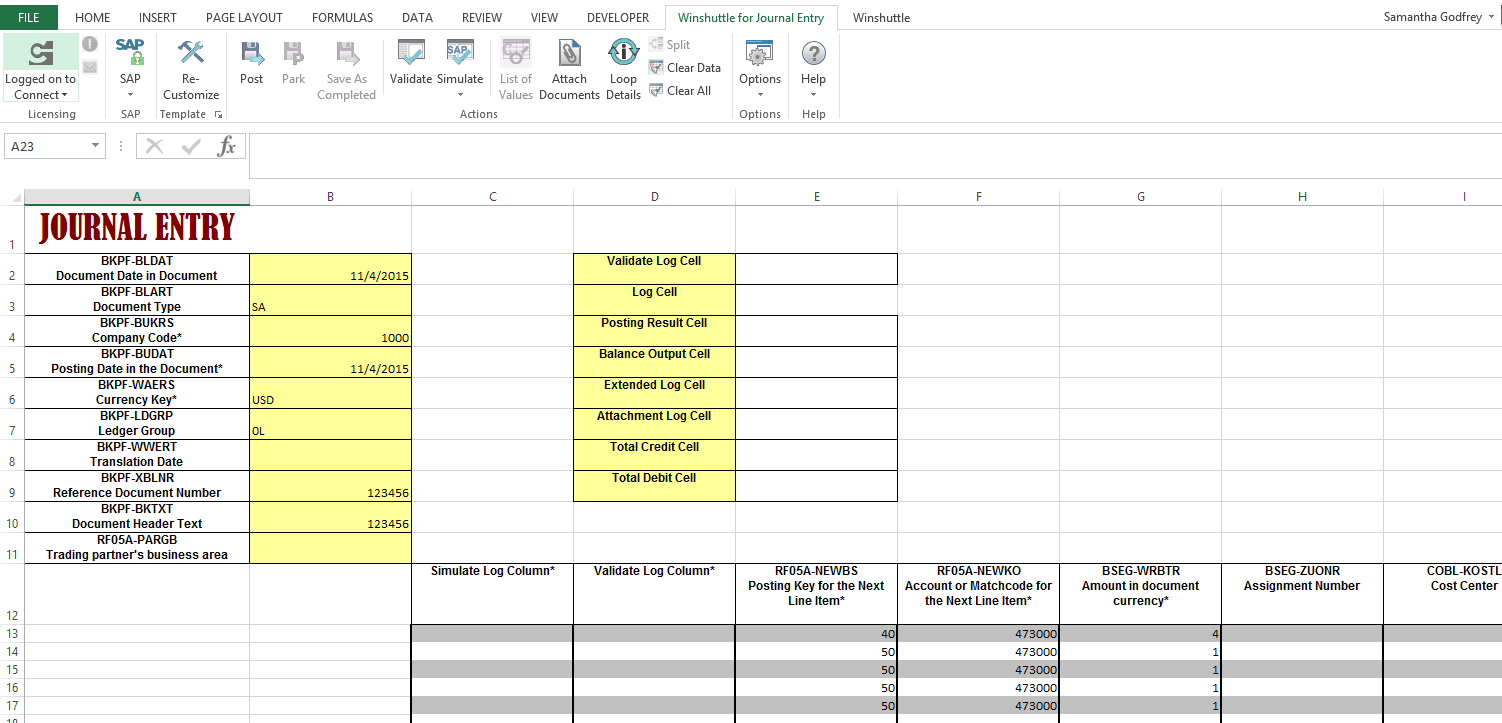The image size is (1502, 723).
Task: Select BSEG-ZUONR Assignment Number header cell
Action: pyautogui.click(x=1302, y=594)
